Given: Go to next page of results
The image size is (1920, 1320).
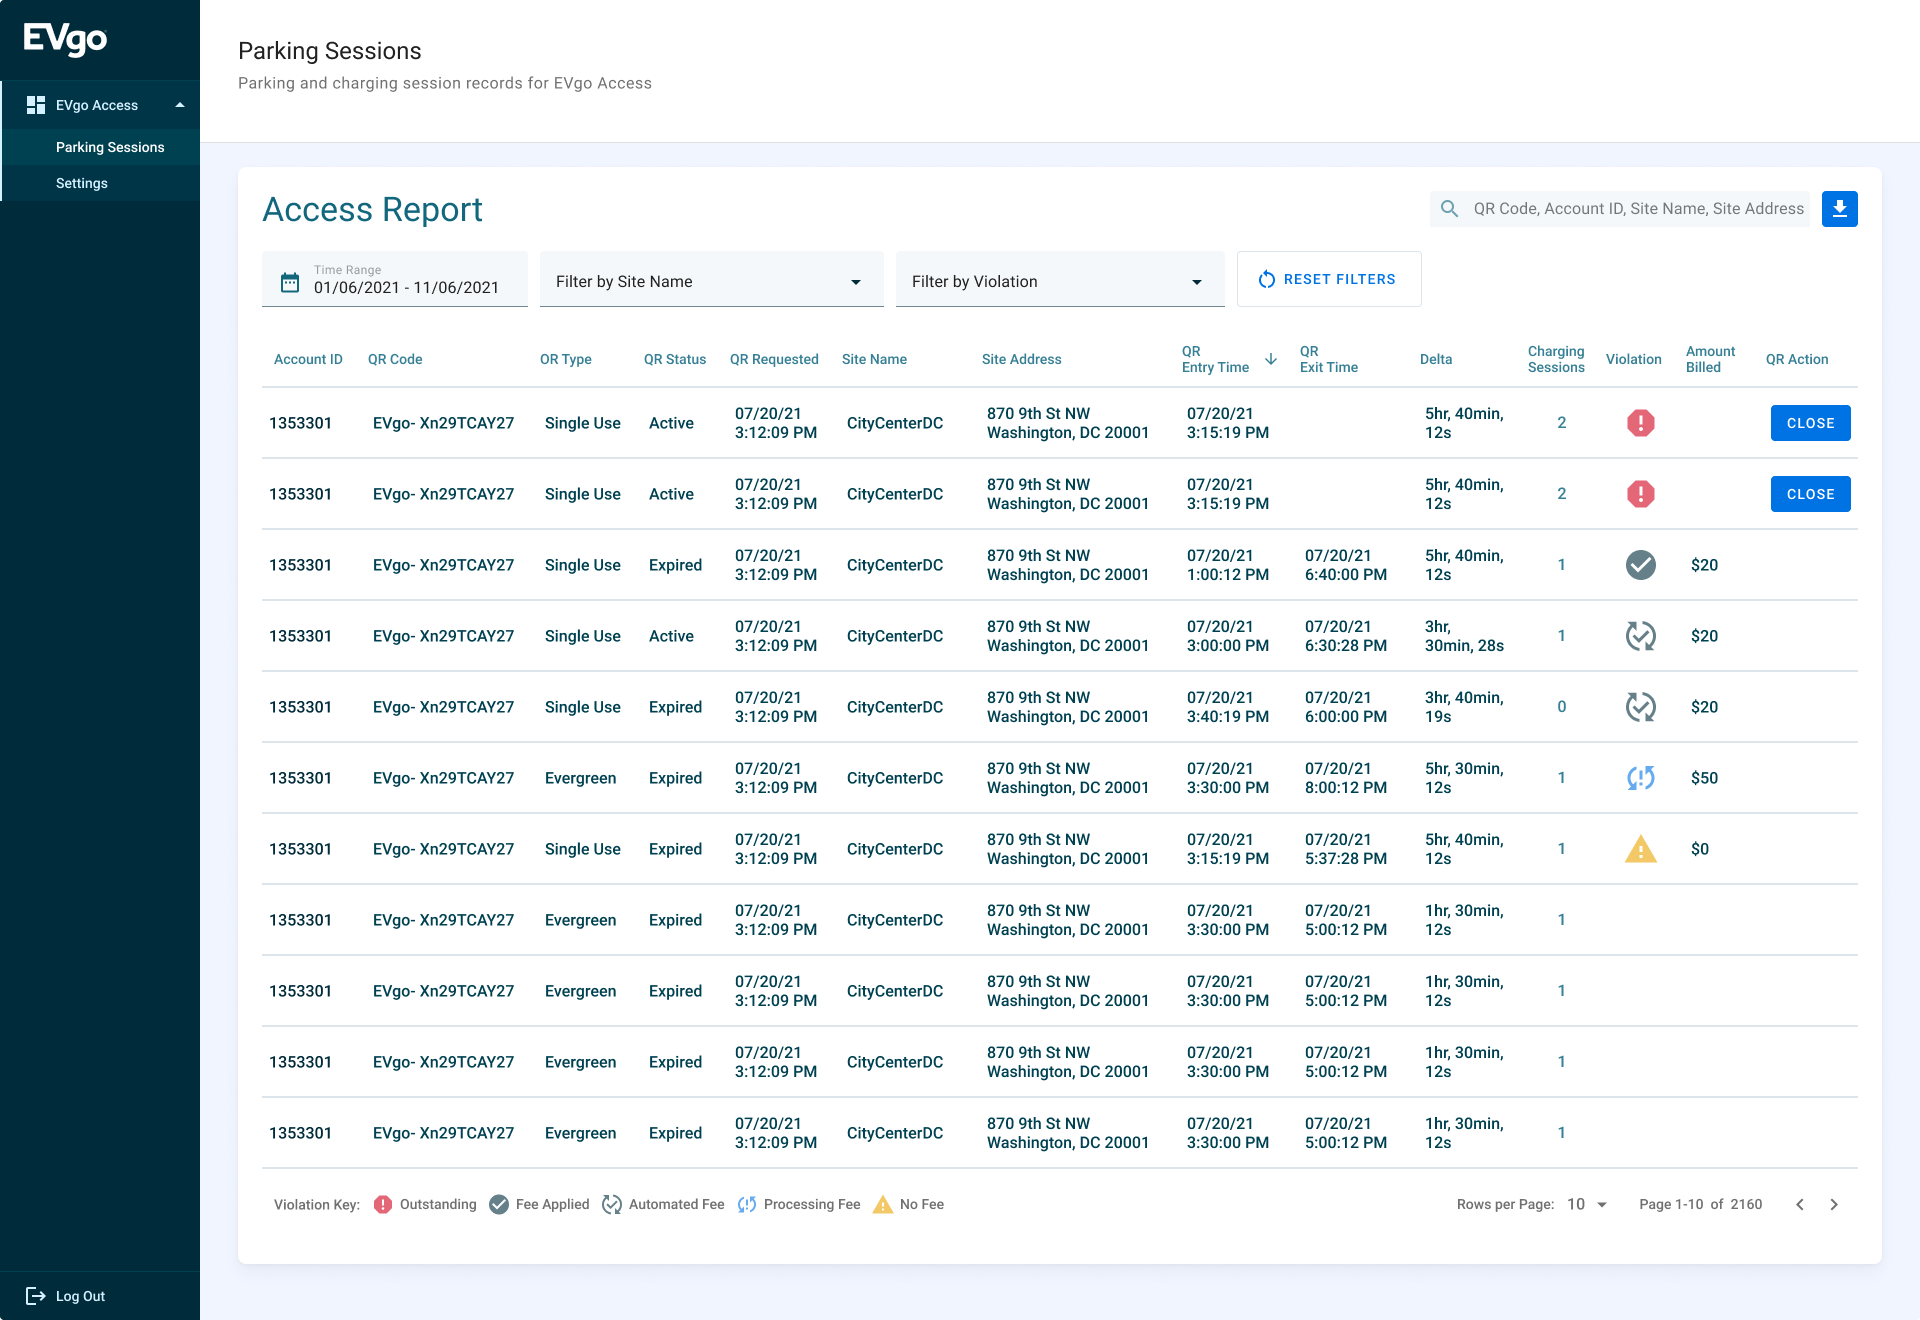Looking at the screenshot, I should (x=1833, y=1204).
